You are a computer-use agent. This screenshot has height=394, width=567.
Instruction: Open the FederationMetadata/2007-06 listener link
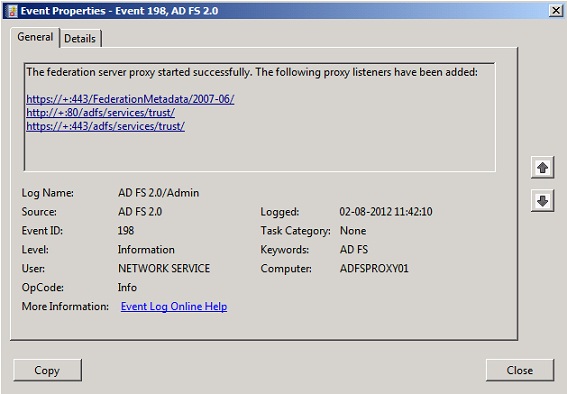130,99
